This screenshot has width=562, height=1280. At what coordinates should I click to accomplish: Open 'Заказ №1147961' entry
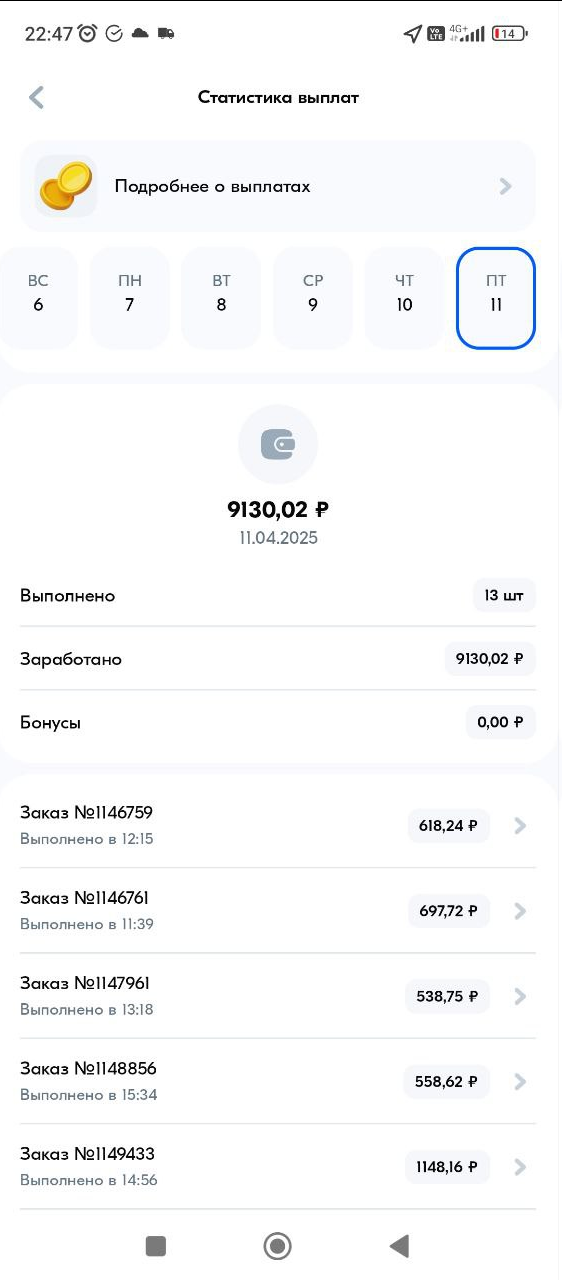(x=278, y=996)
